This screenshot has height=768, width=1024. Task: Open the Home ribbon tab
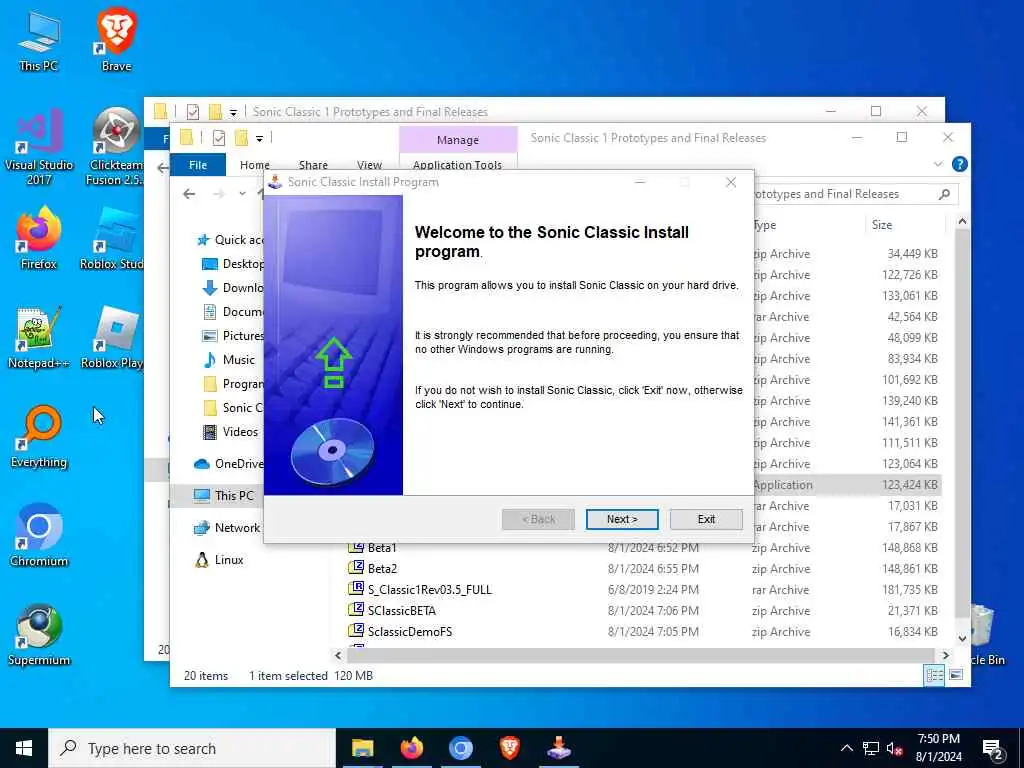[x=255, y=165]
